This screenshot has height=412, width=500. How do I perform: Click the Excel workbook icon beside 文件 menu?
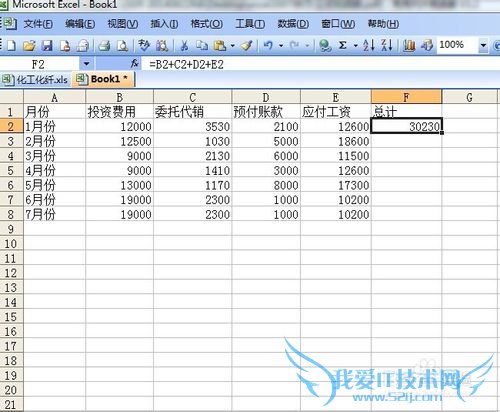coord(9,24)
